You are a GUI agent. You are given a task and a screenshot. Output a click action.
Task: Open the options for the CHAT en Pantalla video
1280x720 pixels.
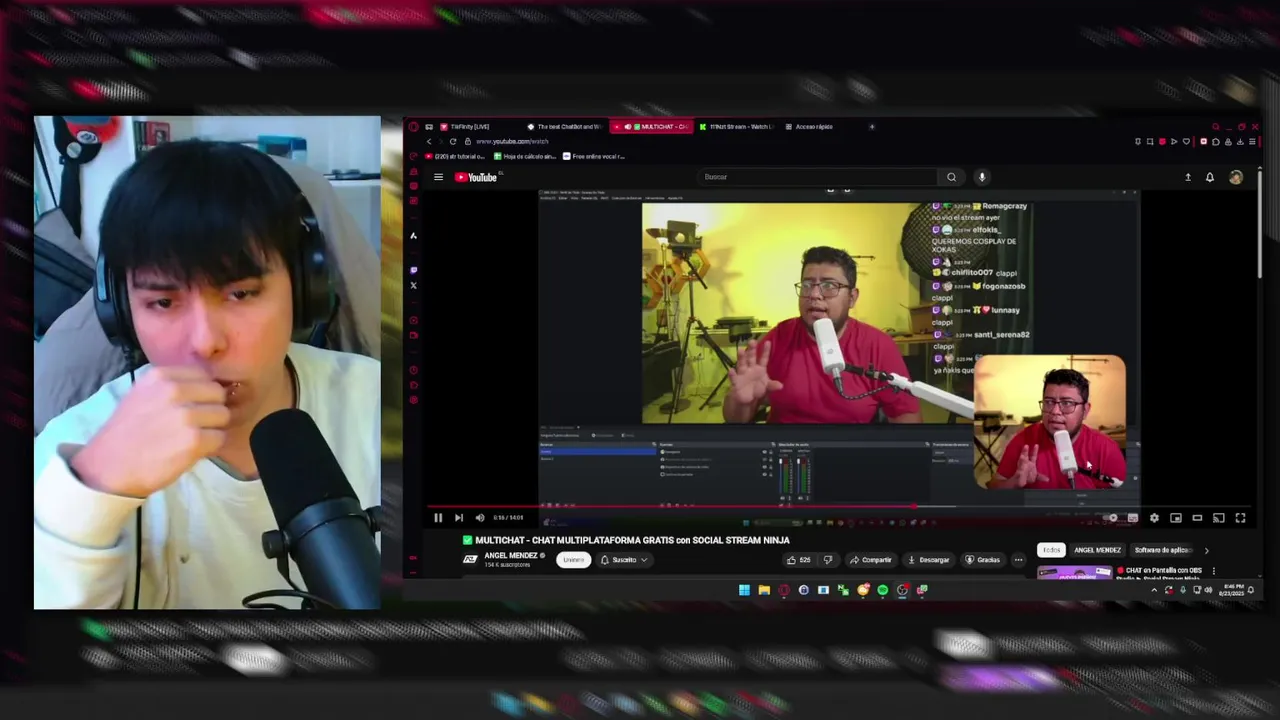[x=1214, y=571]
